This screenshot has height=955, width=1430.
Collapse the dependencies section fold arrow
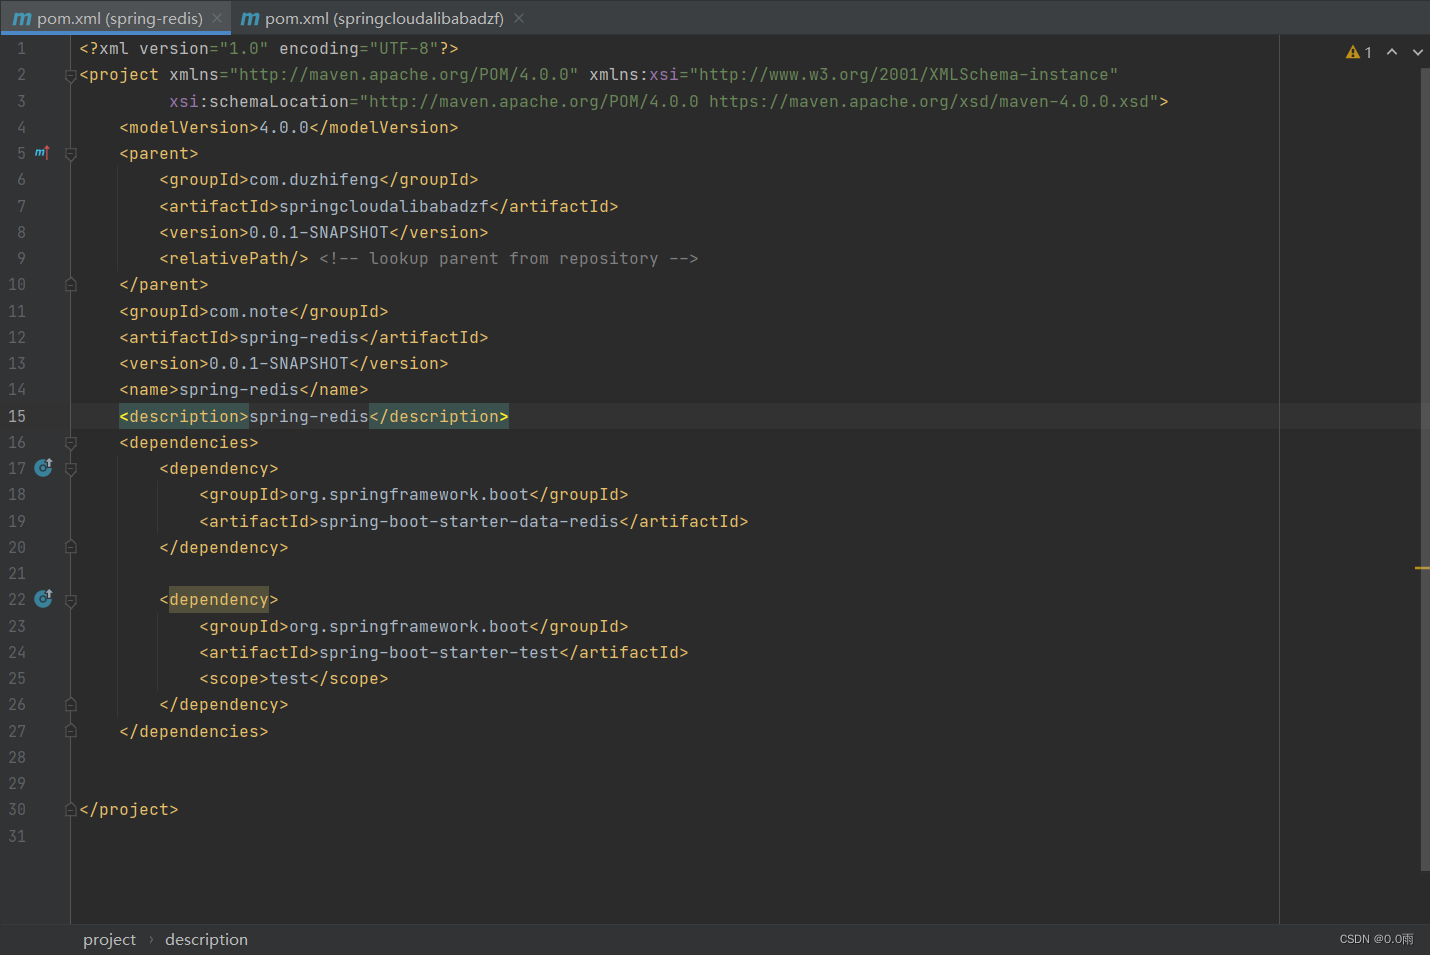coord(69,442)
